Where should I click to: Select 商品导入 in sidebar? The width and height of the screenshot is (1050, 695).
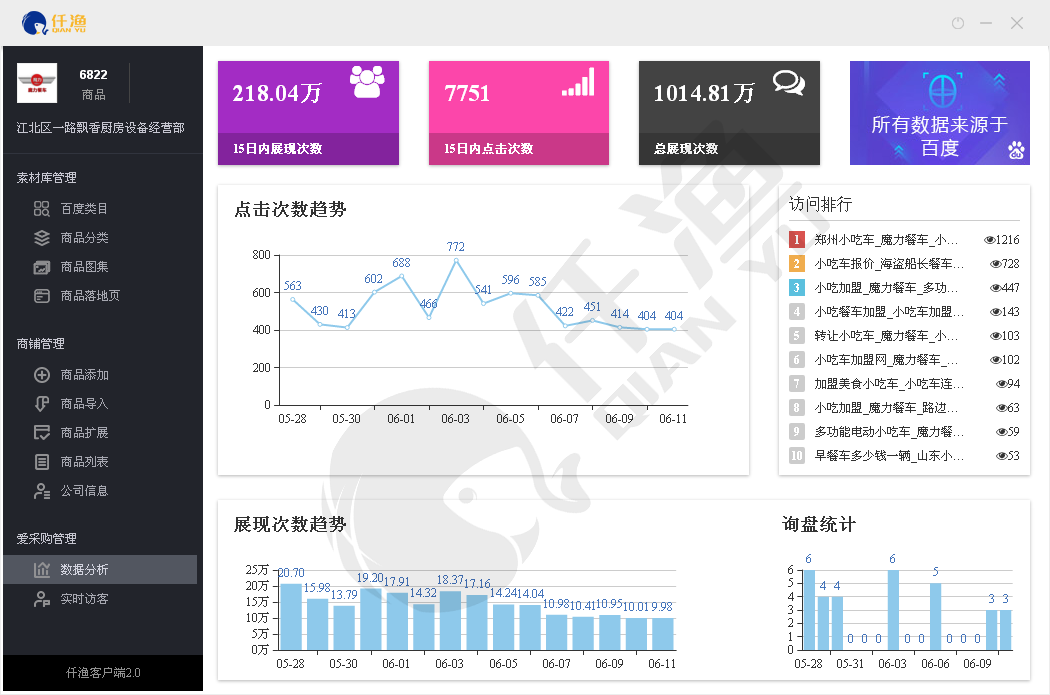pos(84,404)
